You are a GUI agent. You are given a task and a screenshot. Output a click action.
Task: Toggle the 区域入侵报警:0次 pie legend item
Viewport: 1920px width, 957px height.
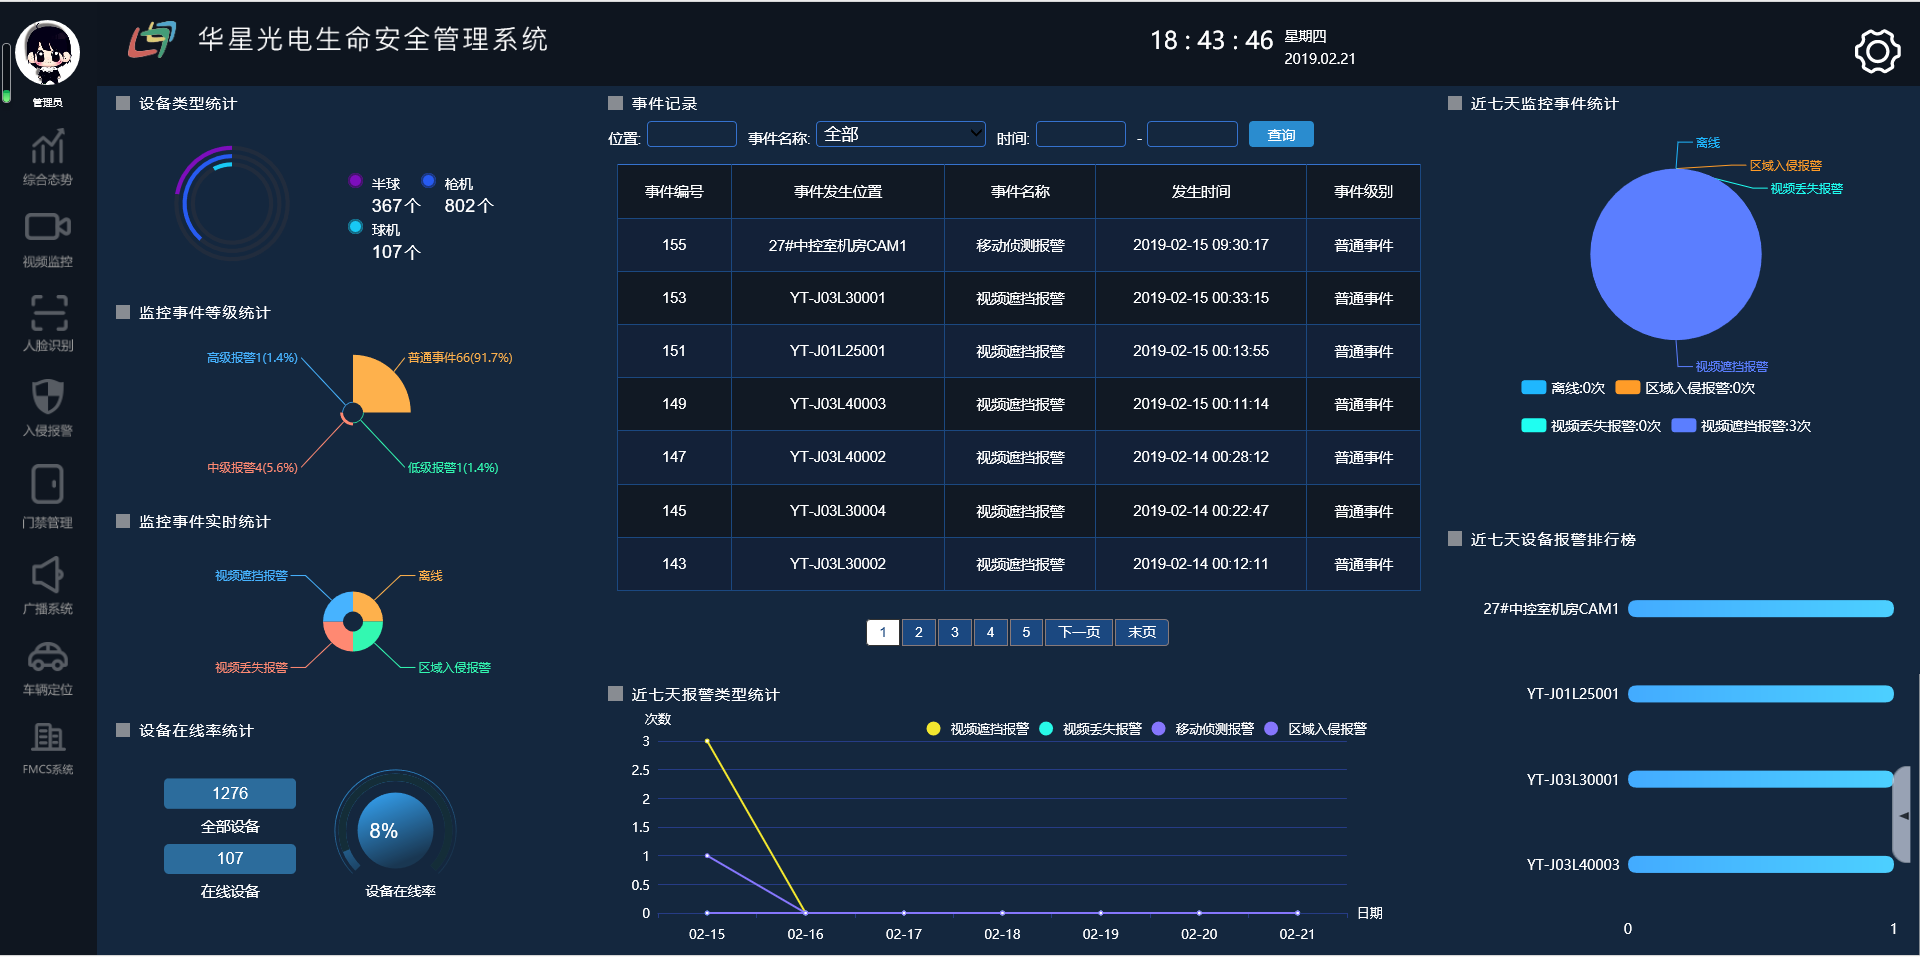pyautogui.click(x=1686, y=388)
